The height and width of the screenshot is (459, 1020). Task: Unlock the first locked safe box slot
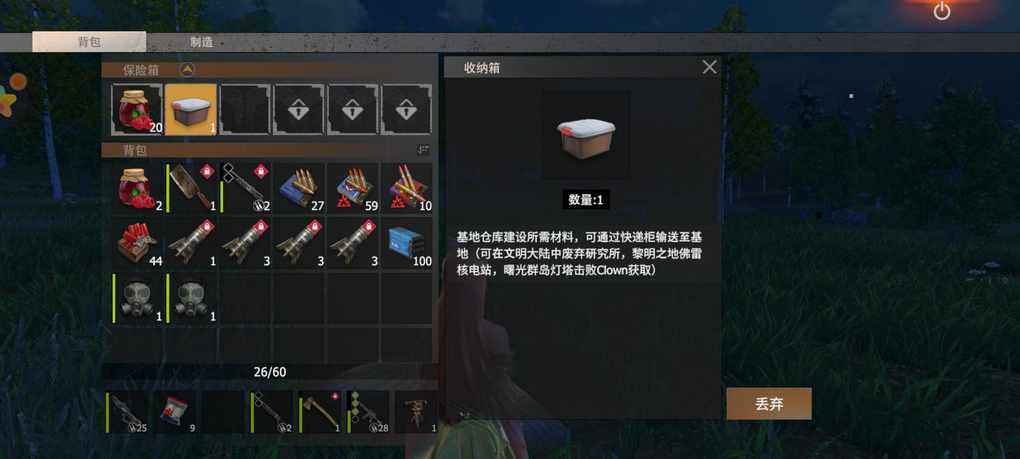(299, 109)
